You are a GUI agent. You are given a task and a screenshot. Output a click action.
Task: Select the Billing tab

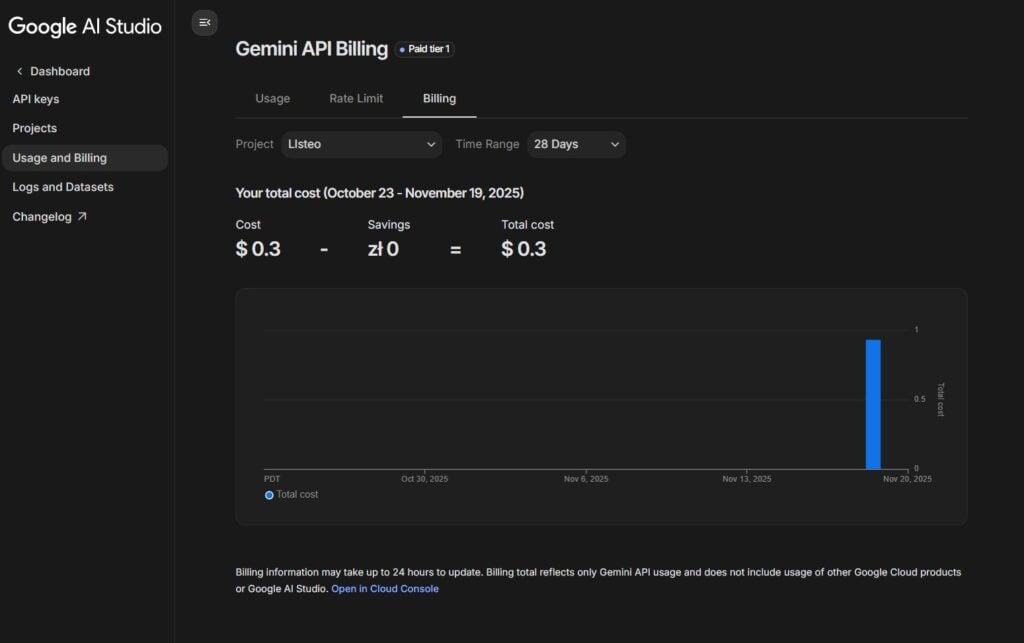(x=439, y=99)
